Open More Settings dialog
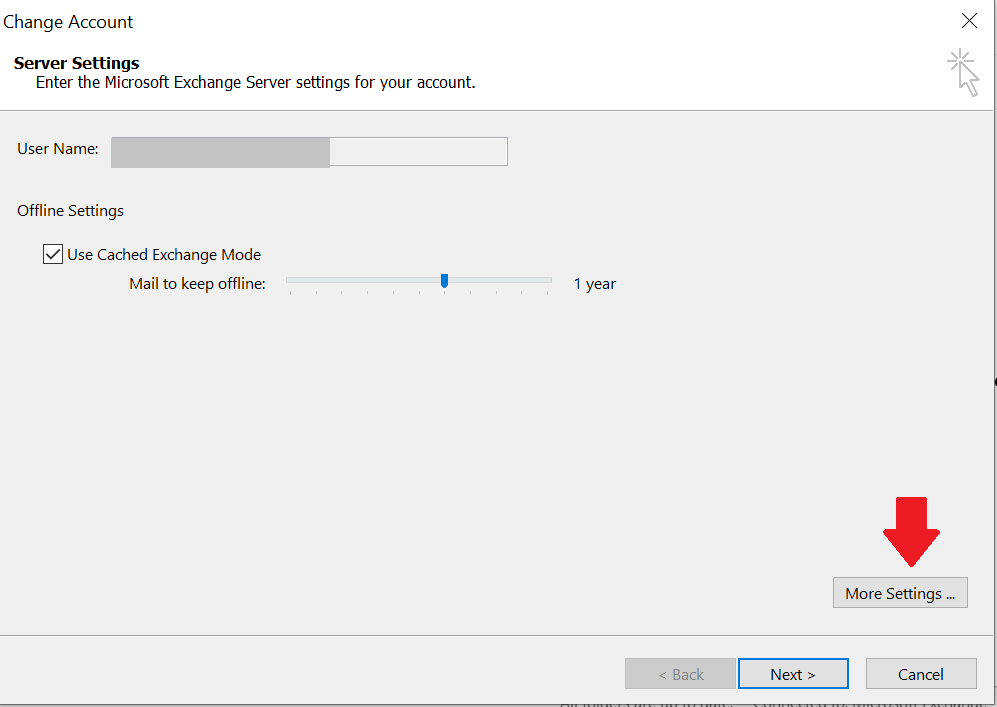 [x=899, y=592]
